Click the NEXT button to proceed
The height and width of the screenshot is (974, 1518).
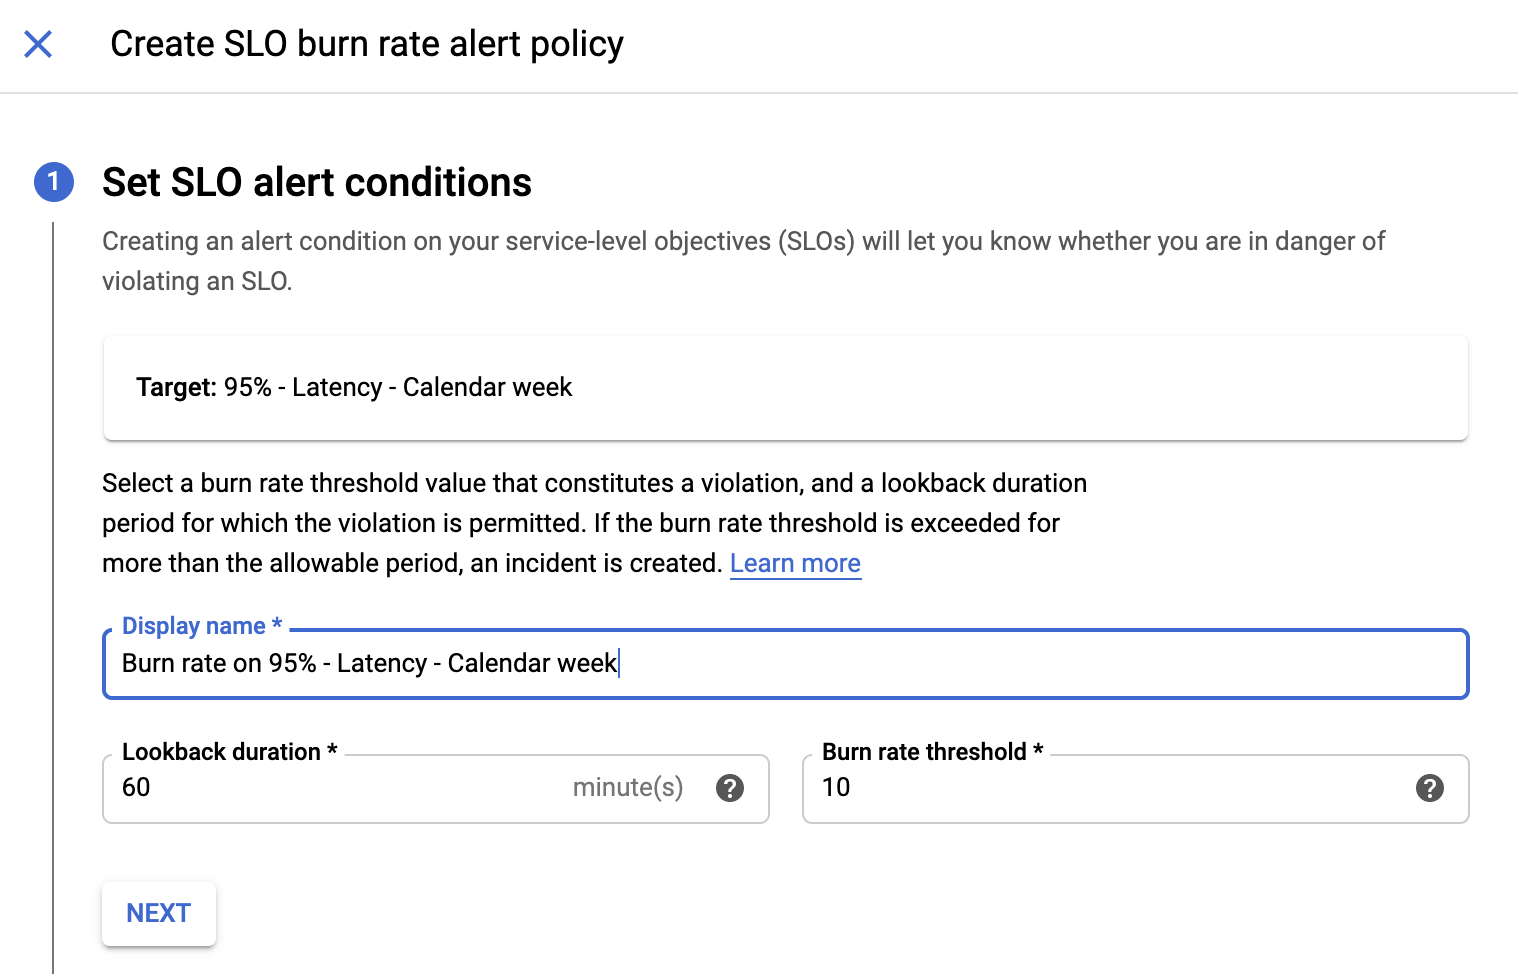[158, 913]
